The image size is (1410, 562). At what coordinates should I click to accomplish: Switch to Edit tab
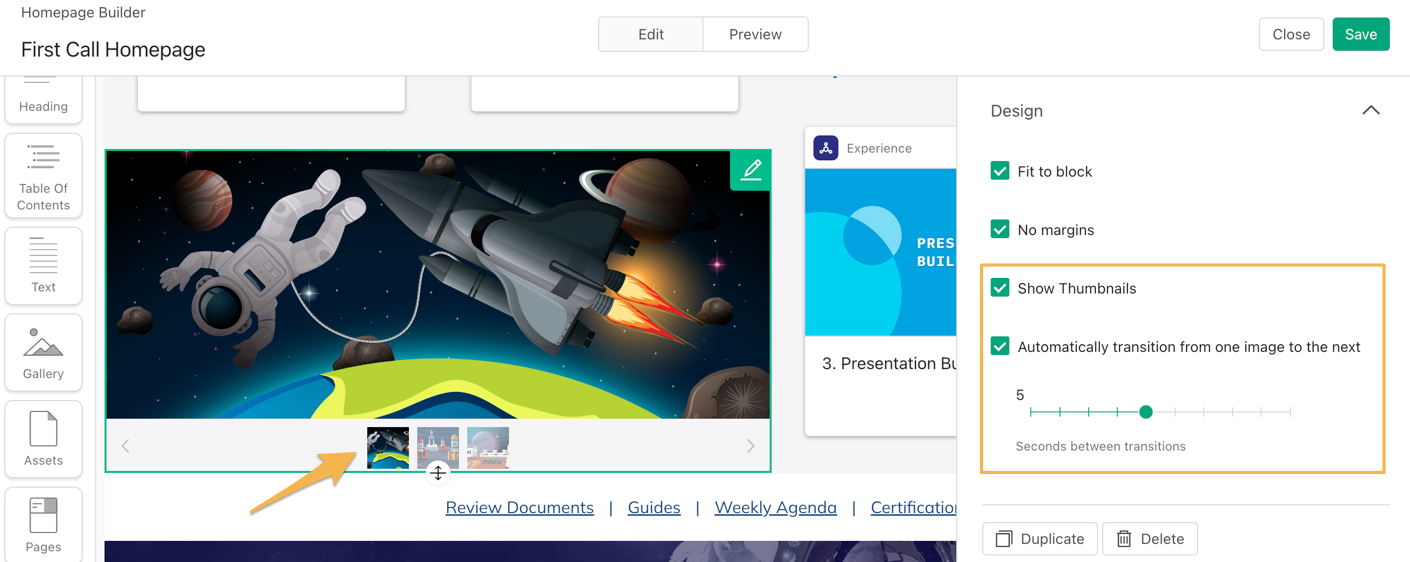click(651, 34)
